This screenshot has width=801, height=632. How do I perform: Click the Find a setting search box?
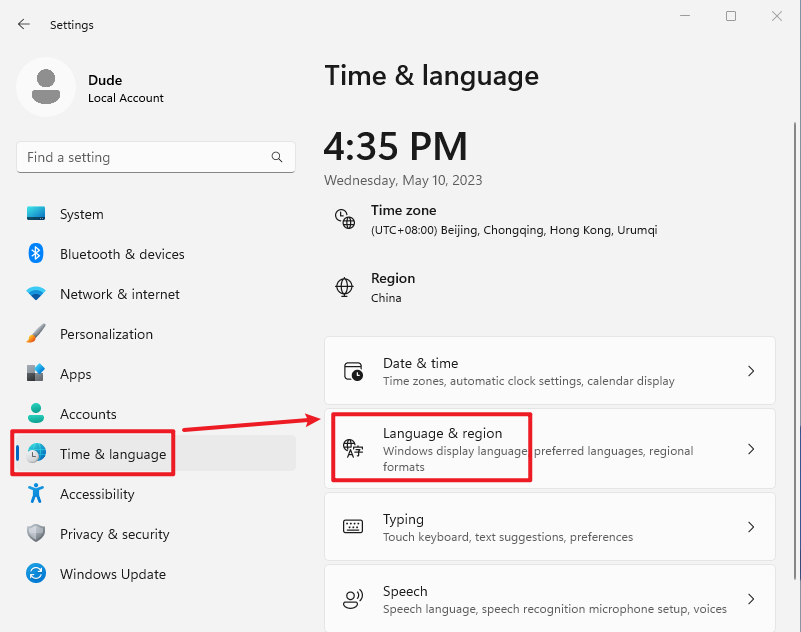(x=145, y=157)
